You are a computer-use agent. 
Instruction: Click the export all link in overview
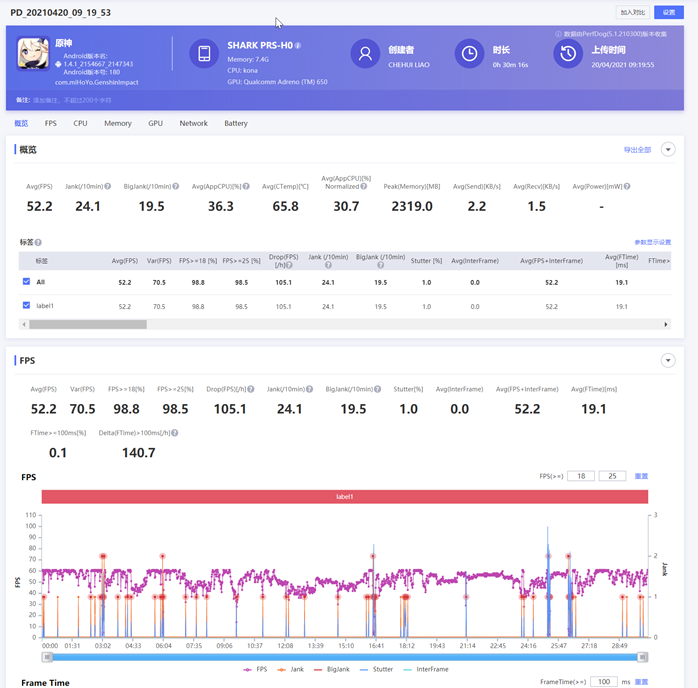637,150
